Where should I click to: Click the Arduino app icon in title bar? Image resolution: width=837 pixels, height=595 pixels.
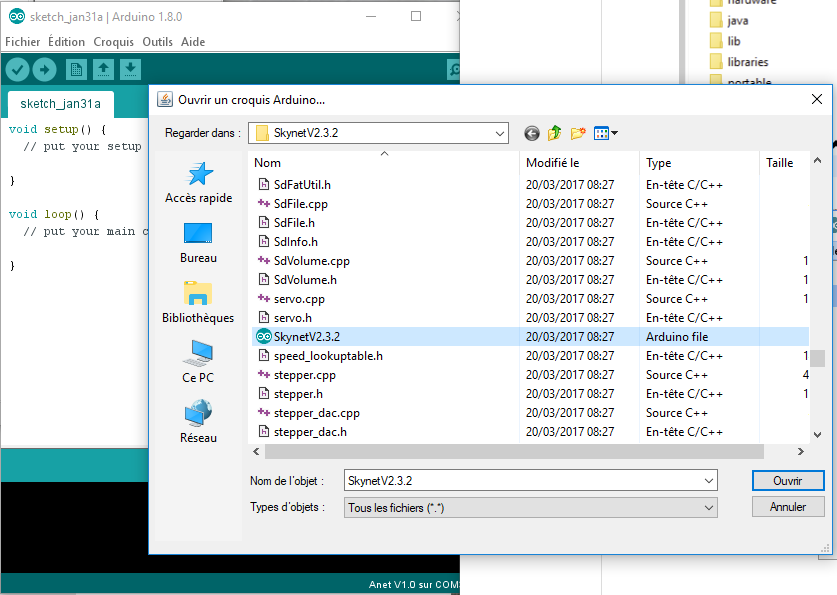(x=17, y=17)
